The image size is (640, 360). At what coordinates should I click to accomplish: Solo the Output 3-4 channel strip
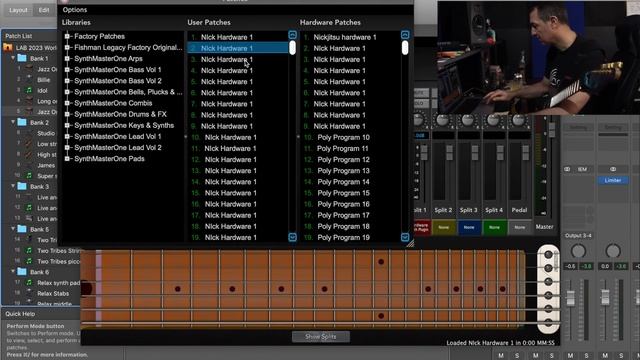coord(587,356)
